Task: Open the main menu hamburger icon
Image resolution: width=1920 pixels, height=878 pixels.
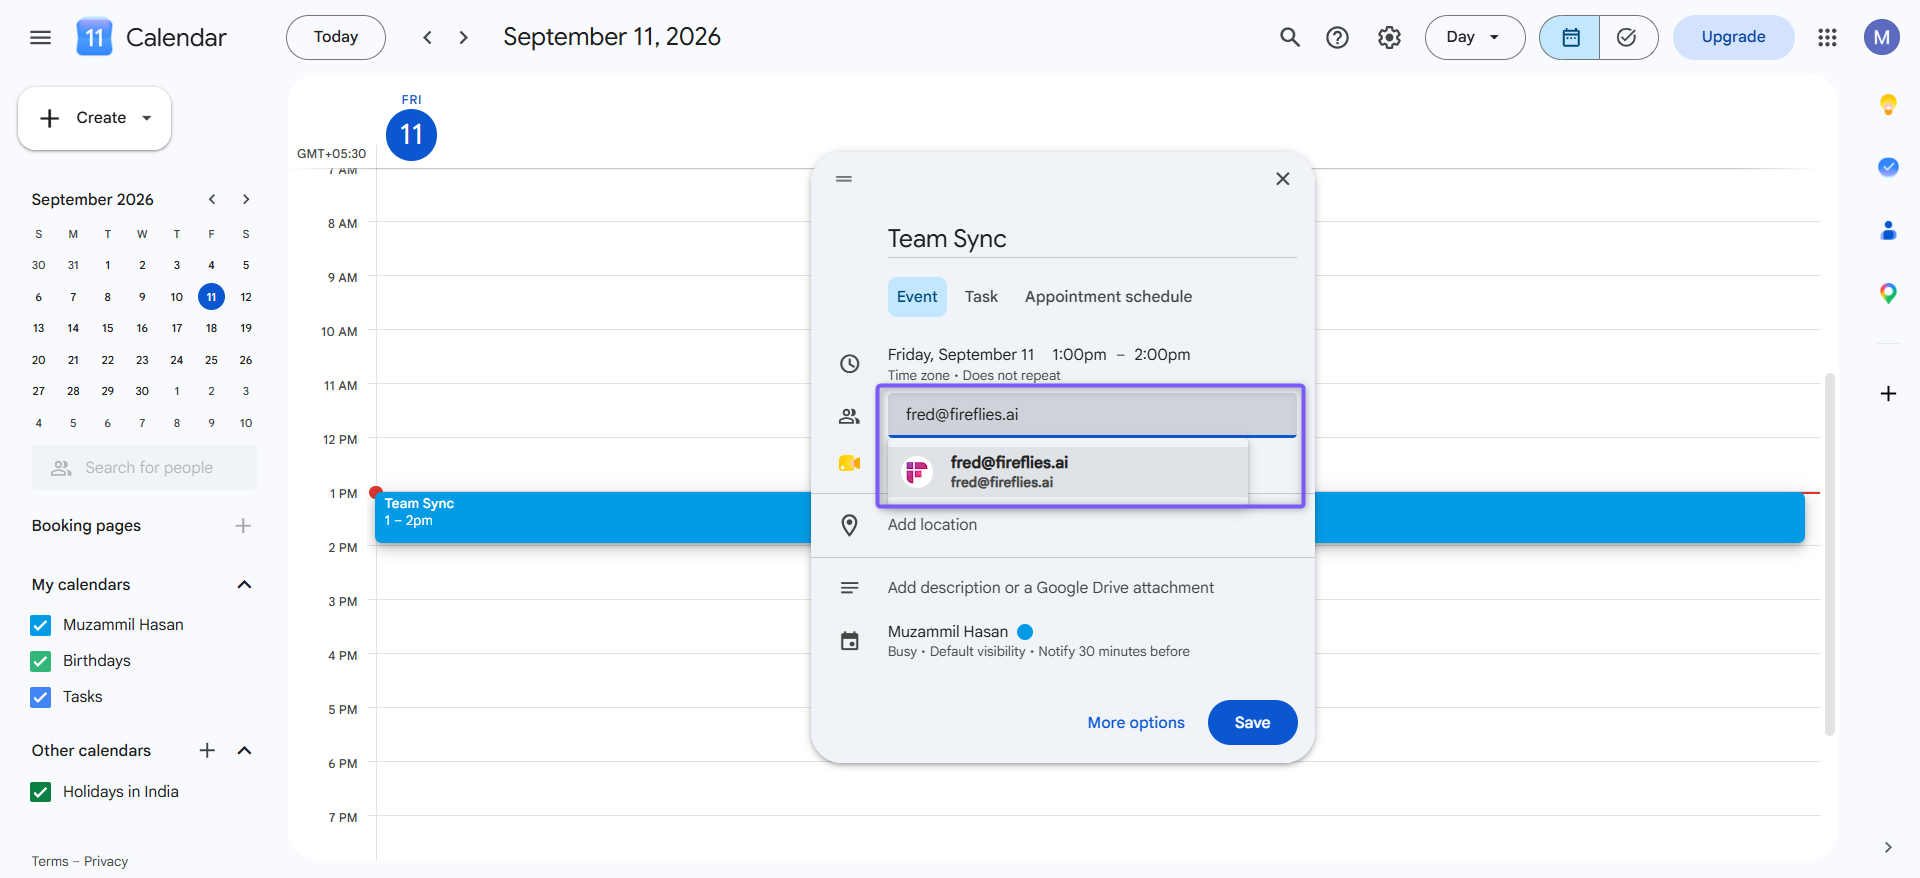Action: (x=40, y=38)
